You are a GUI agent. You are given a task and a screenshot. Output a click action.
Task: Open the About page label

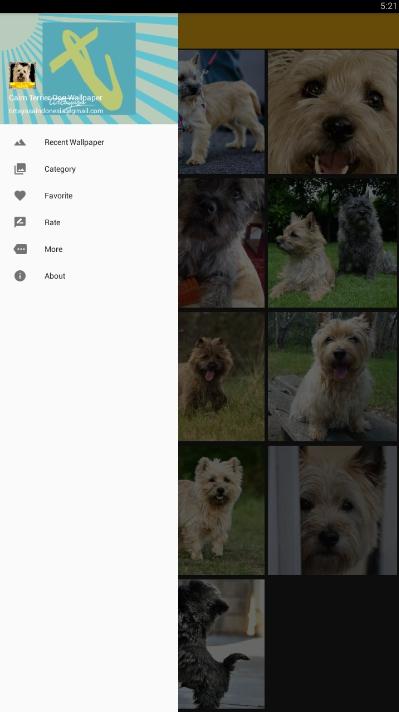point(55,276)
